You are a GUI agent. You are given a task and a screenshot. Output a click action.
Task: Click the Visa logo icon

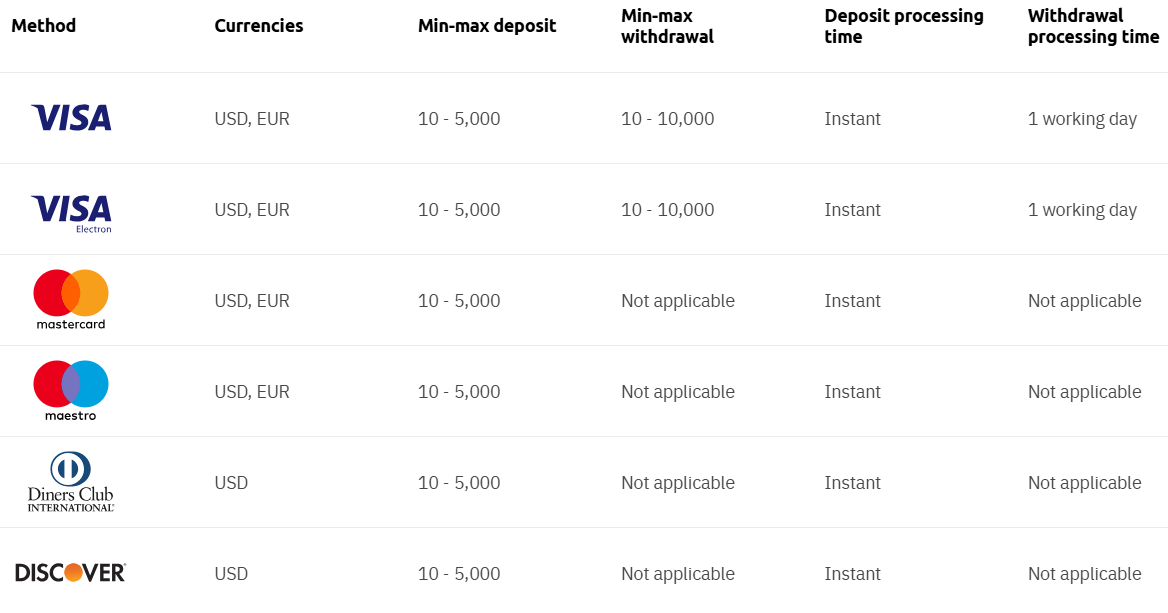pyautogui.click(x=71, y=118)
